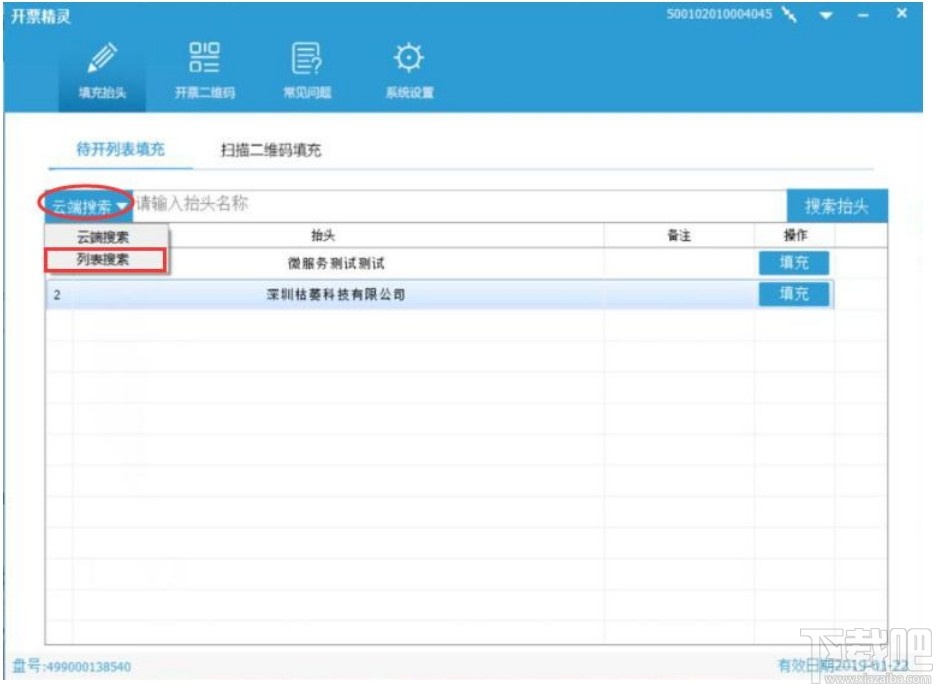Select the 微服务测试测试 title cell
This screenshot has height=684, width=935.
click(336, 263)
